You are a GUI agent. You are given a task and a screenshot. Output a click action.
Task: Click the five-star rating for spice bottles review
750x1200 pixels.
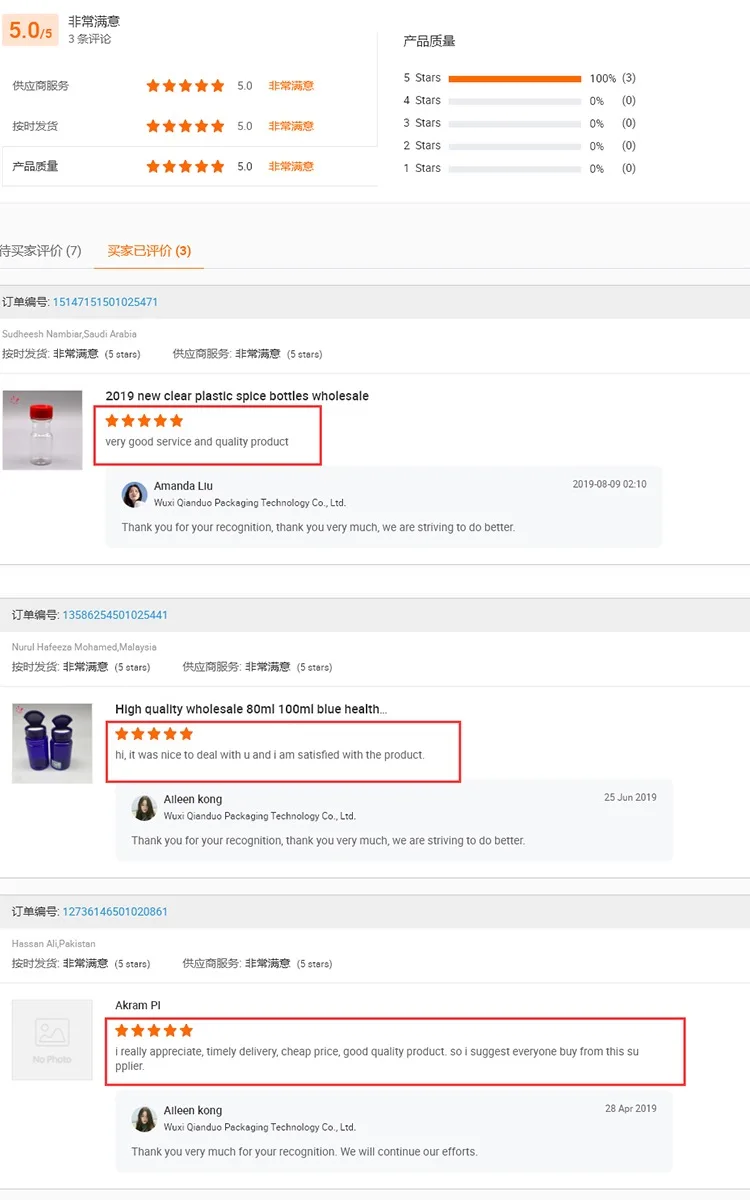144,421
